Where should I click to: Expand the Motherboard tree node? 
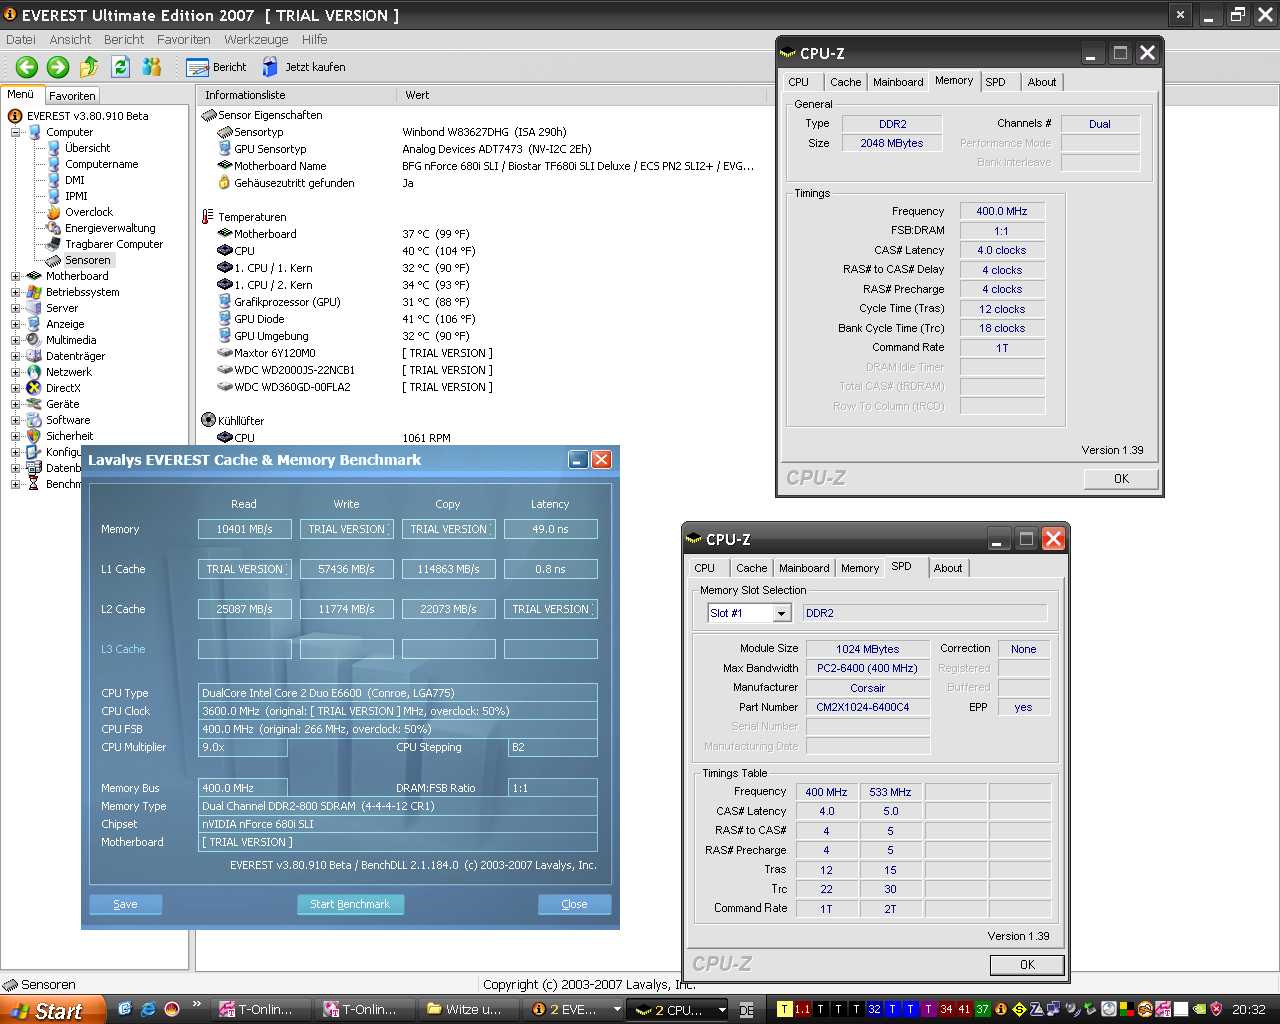tap(16, 276)
